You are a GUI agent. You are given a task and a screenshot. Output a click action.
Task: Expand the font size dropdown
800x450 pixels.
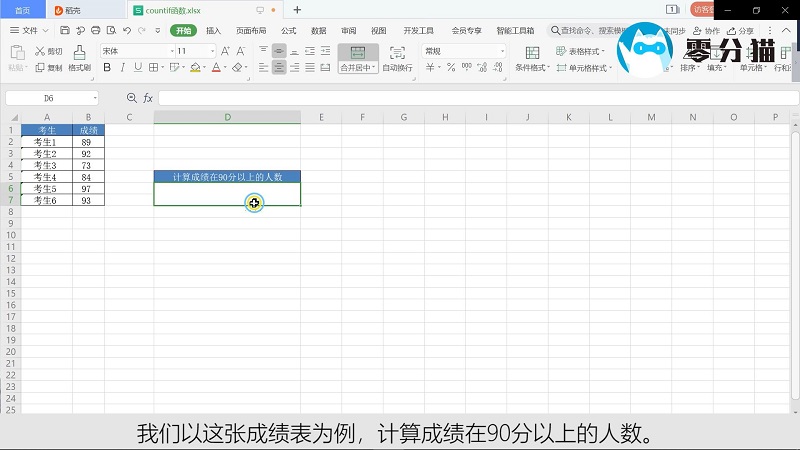[x=212, y=51]
